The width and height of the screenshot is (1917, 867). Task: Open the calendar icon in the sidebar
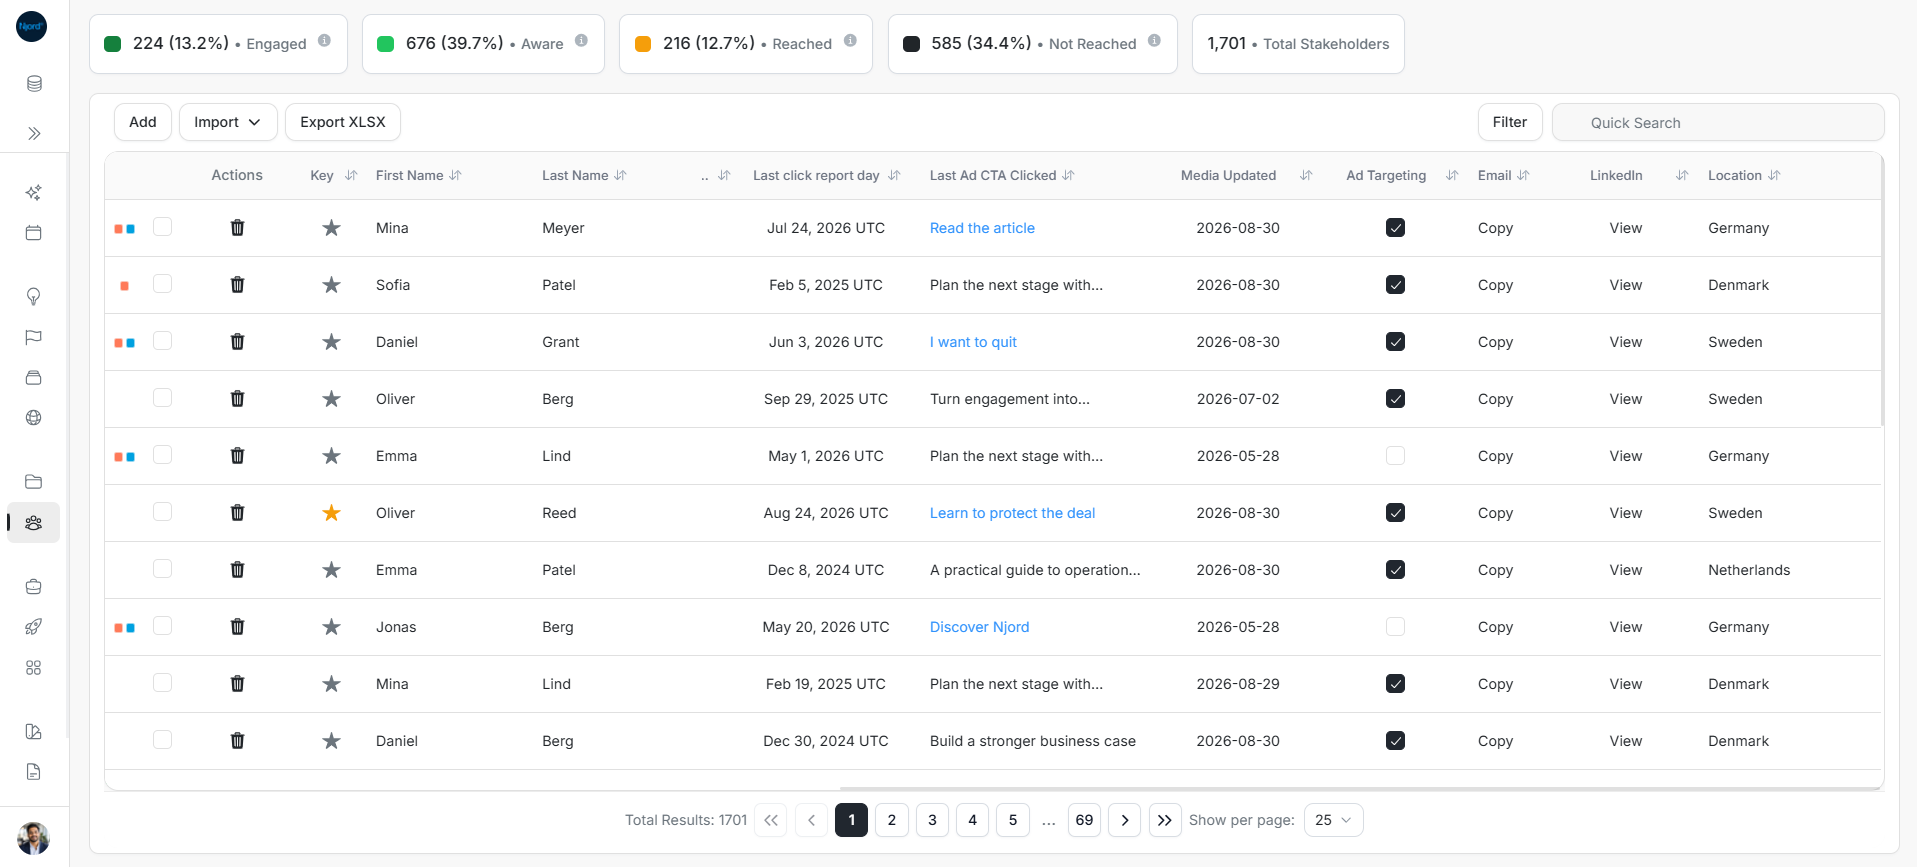pyautogui.click(x=34, y=233)
